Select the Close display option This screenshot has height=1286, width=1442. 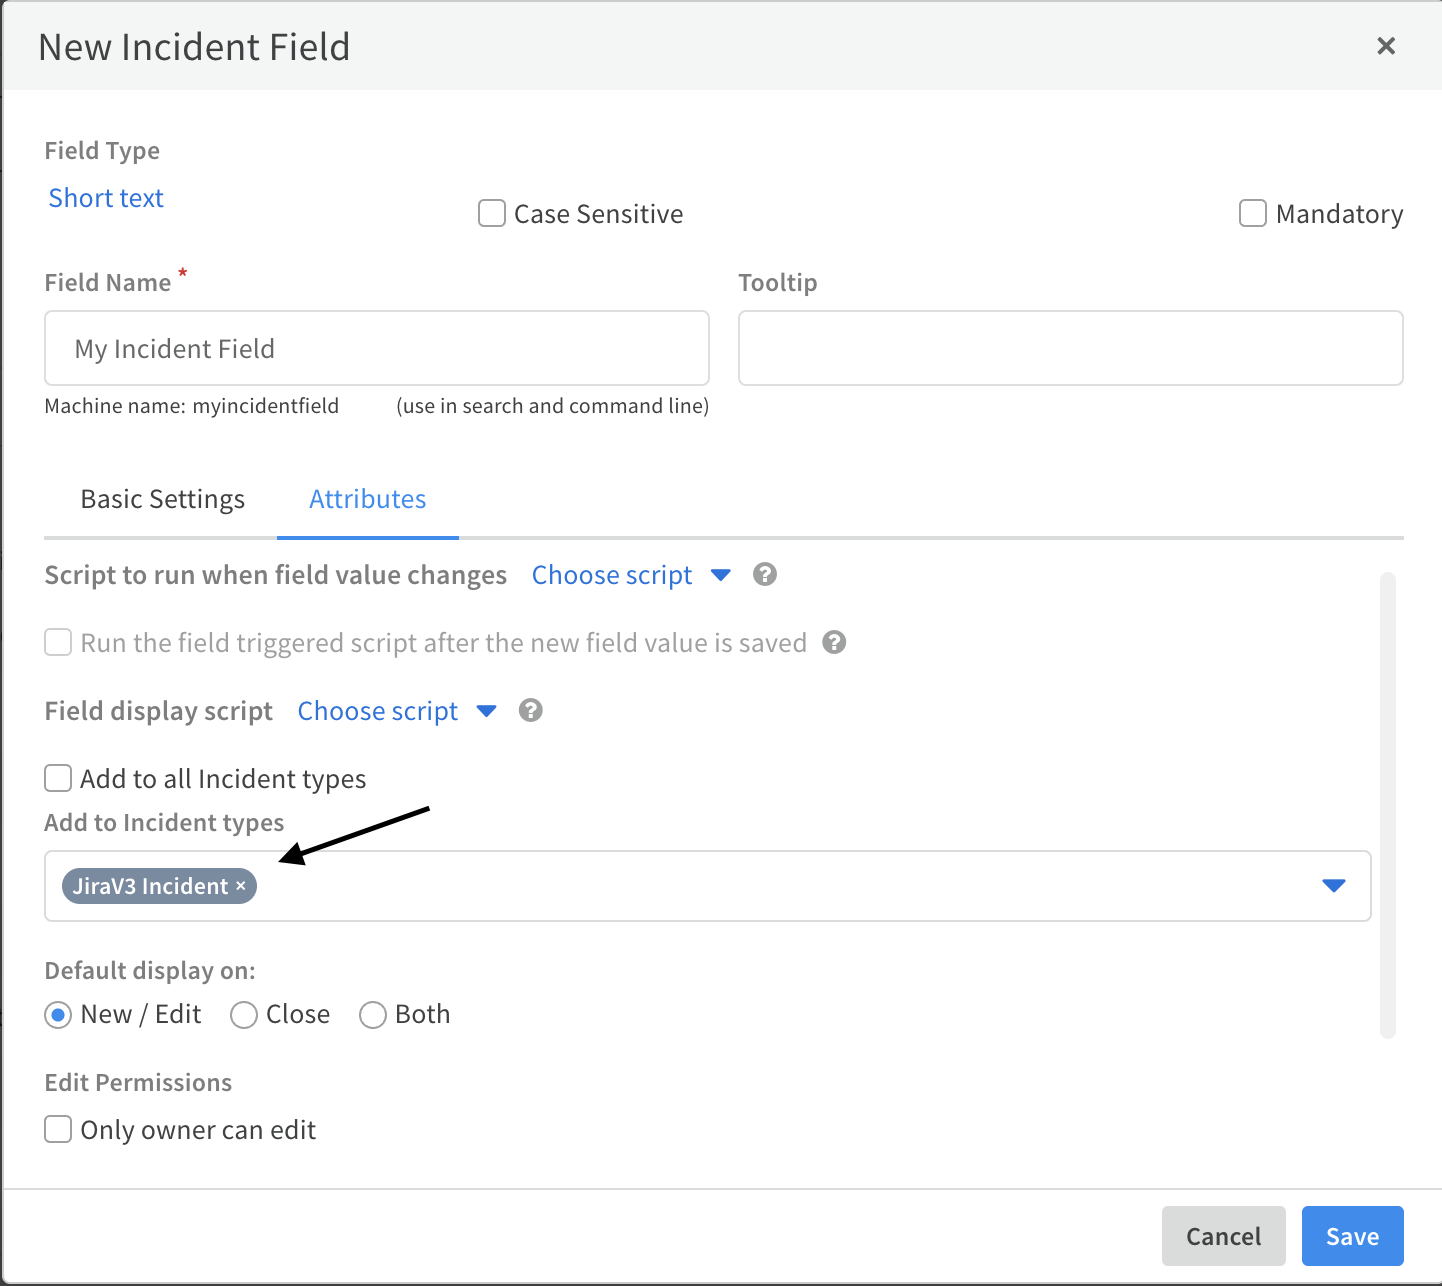pyautogui.click(x=243, y=1015)
